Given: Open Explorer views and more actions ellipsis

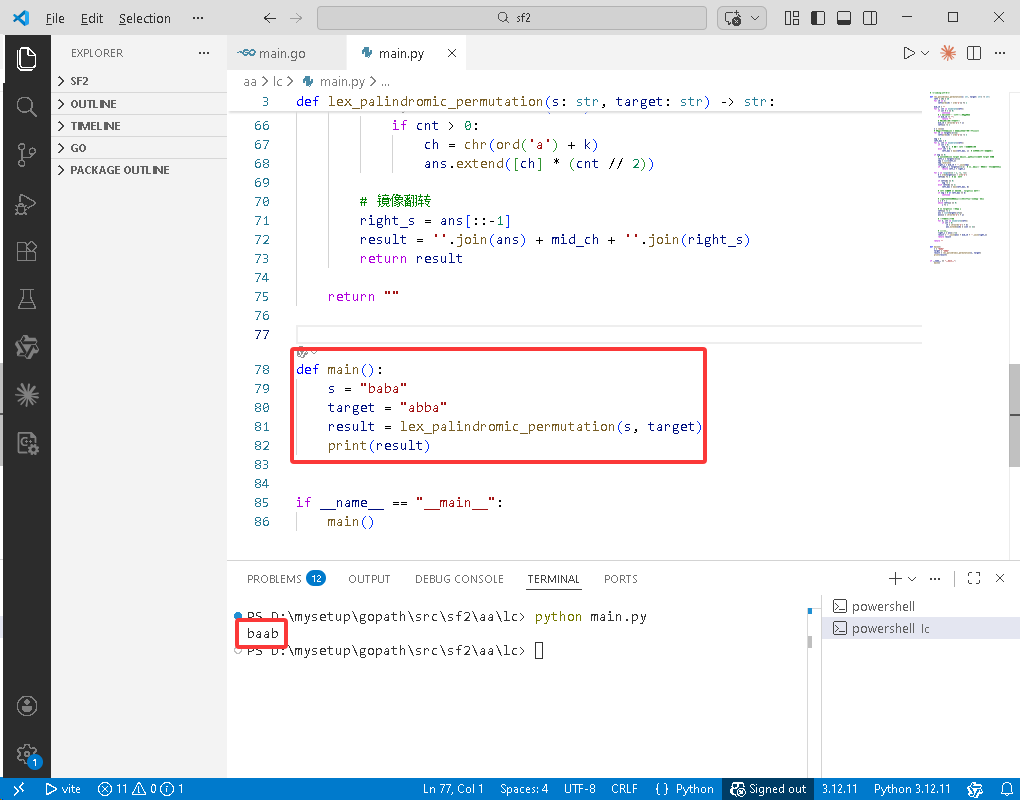Looking at the screenshot, I should pyautogui.click(x=204, y=53).
